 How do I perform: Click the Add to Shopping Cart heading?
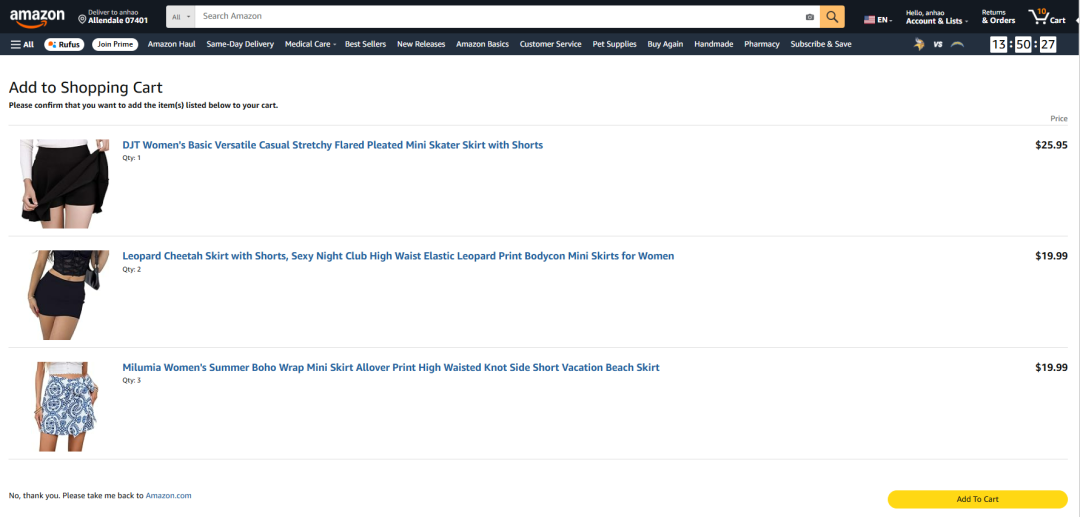point(85,87)
